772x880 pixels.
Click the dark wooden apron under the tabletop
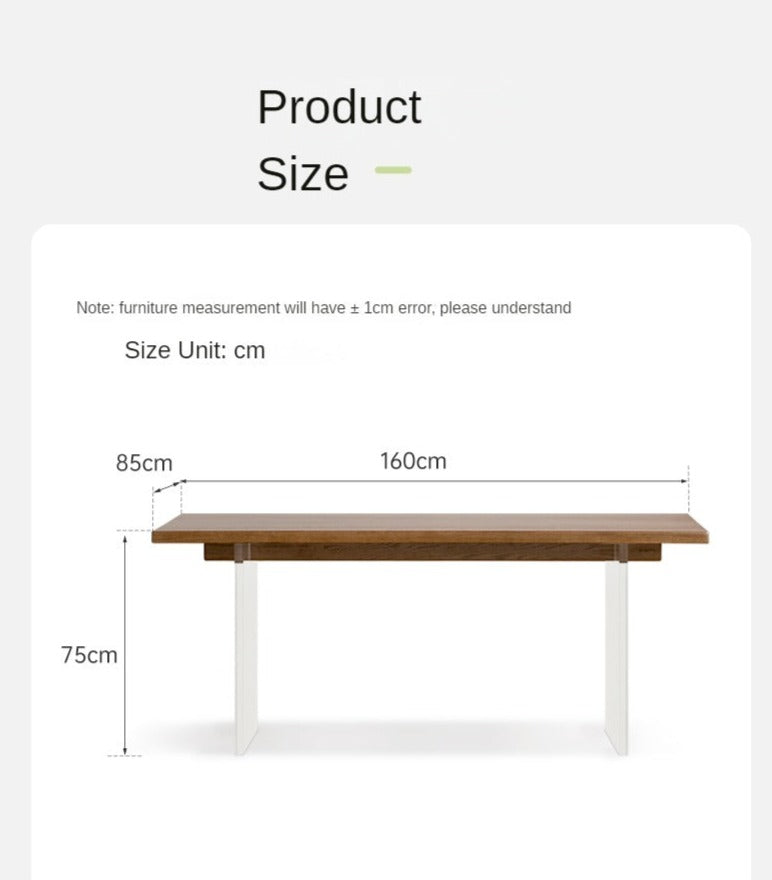point(430,551)
